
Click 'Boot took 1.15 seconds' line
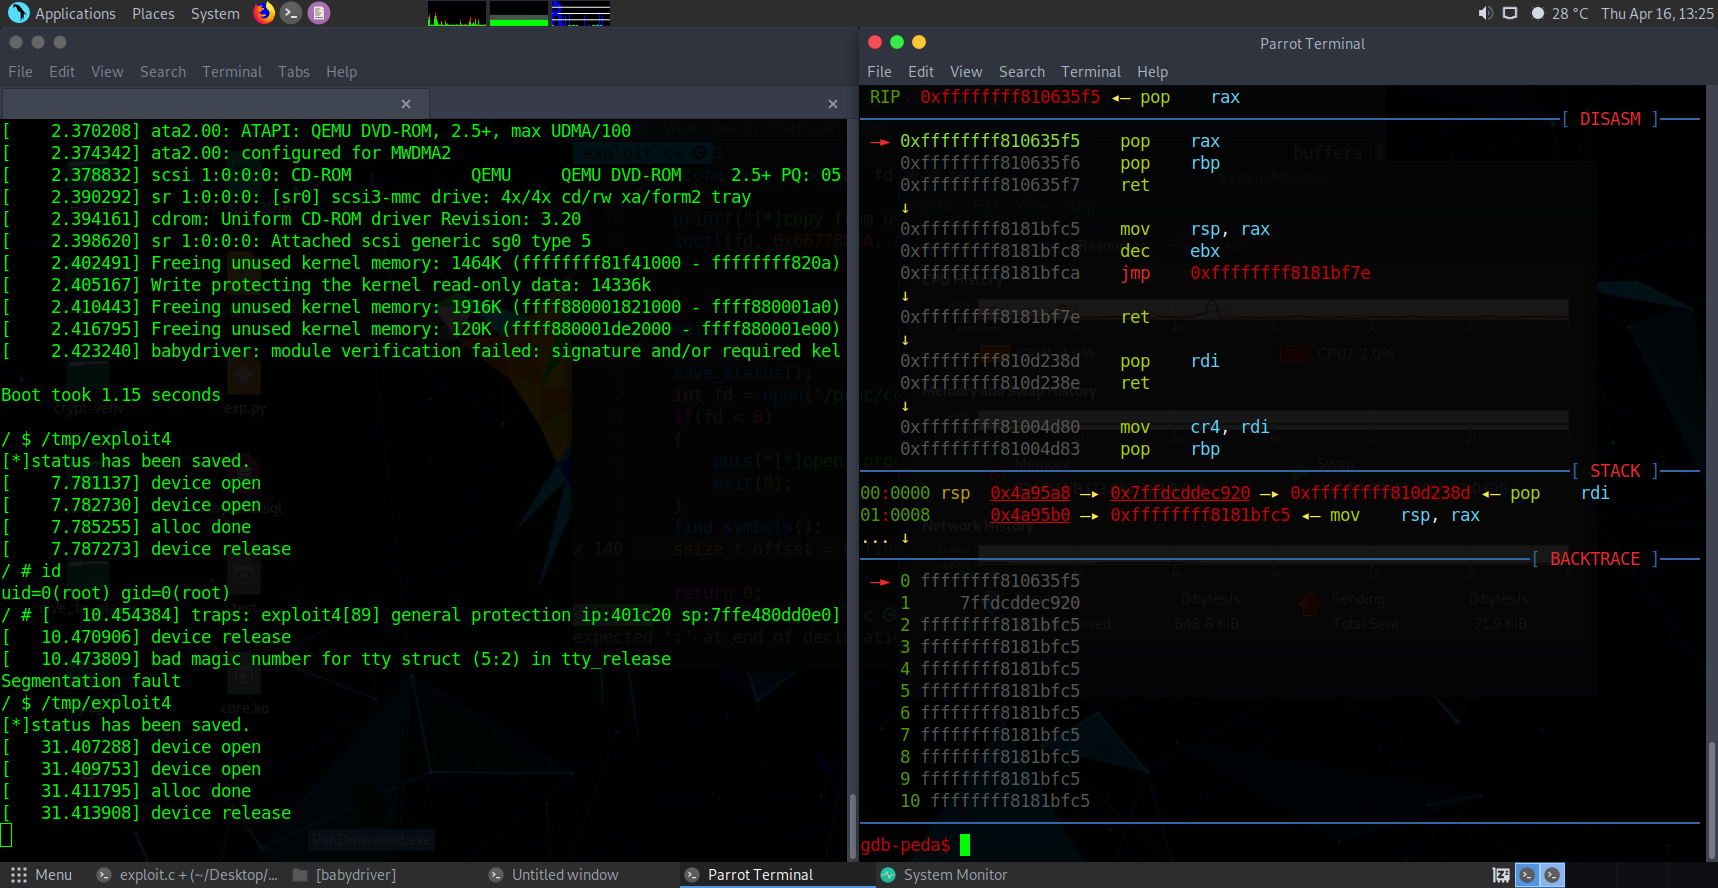(x=111, y=395)
